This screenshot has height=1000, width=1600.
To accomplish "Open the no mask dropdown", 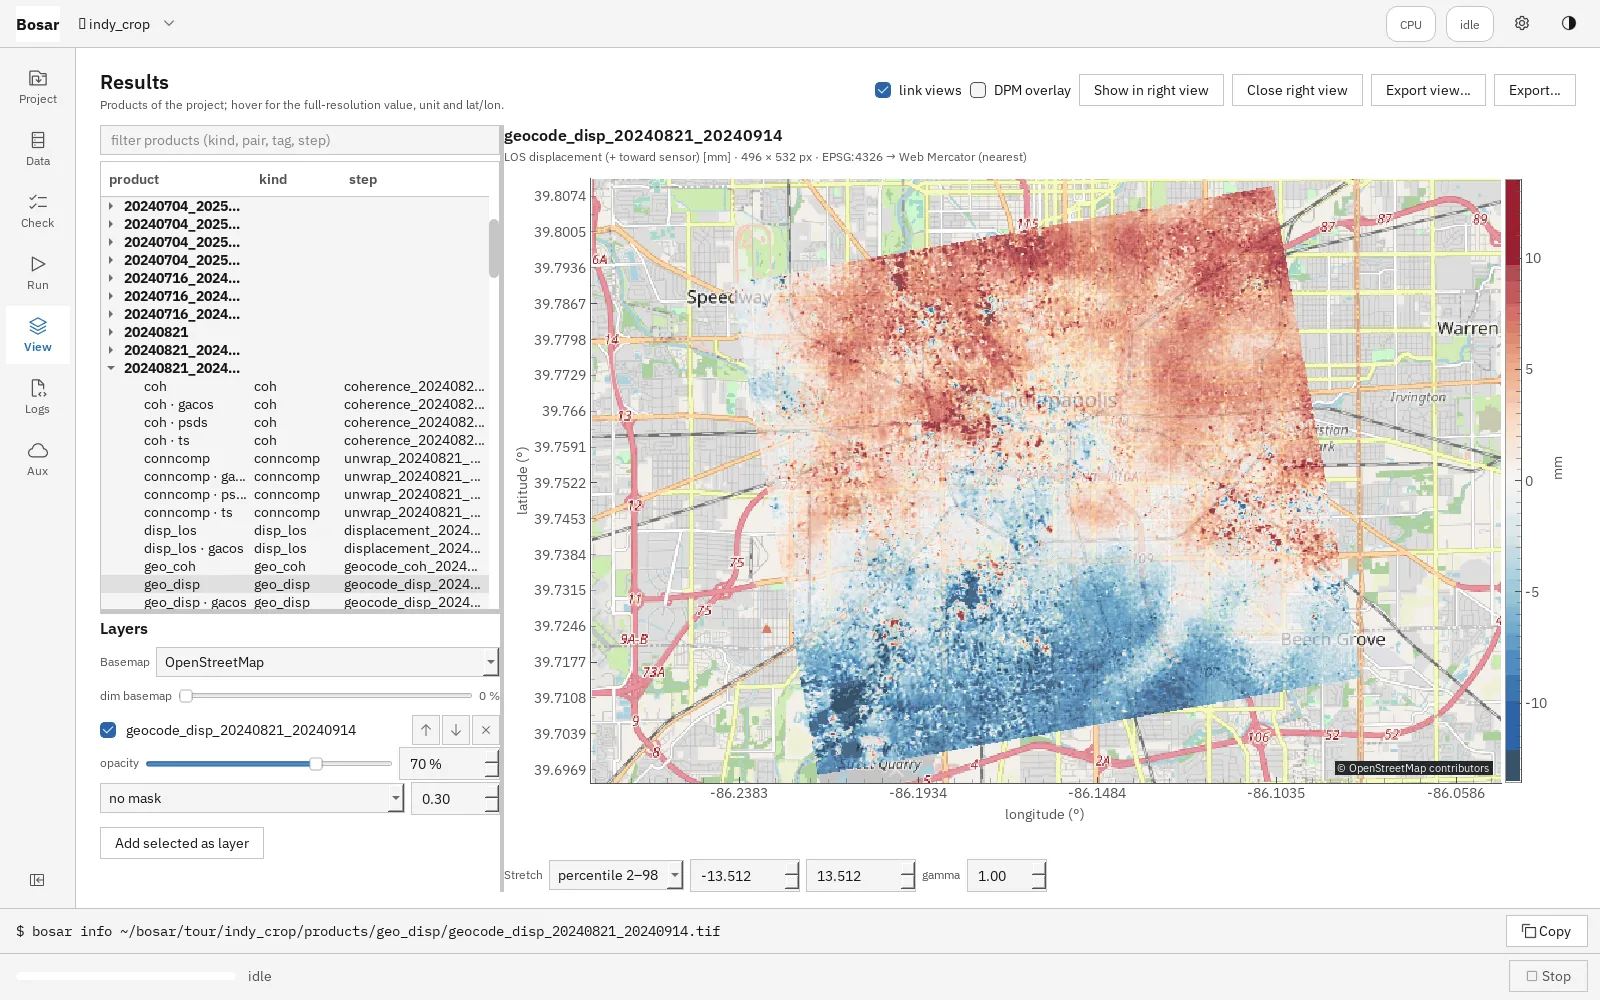I will [x=252, y=798].
